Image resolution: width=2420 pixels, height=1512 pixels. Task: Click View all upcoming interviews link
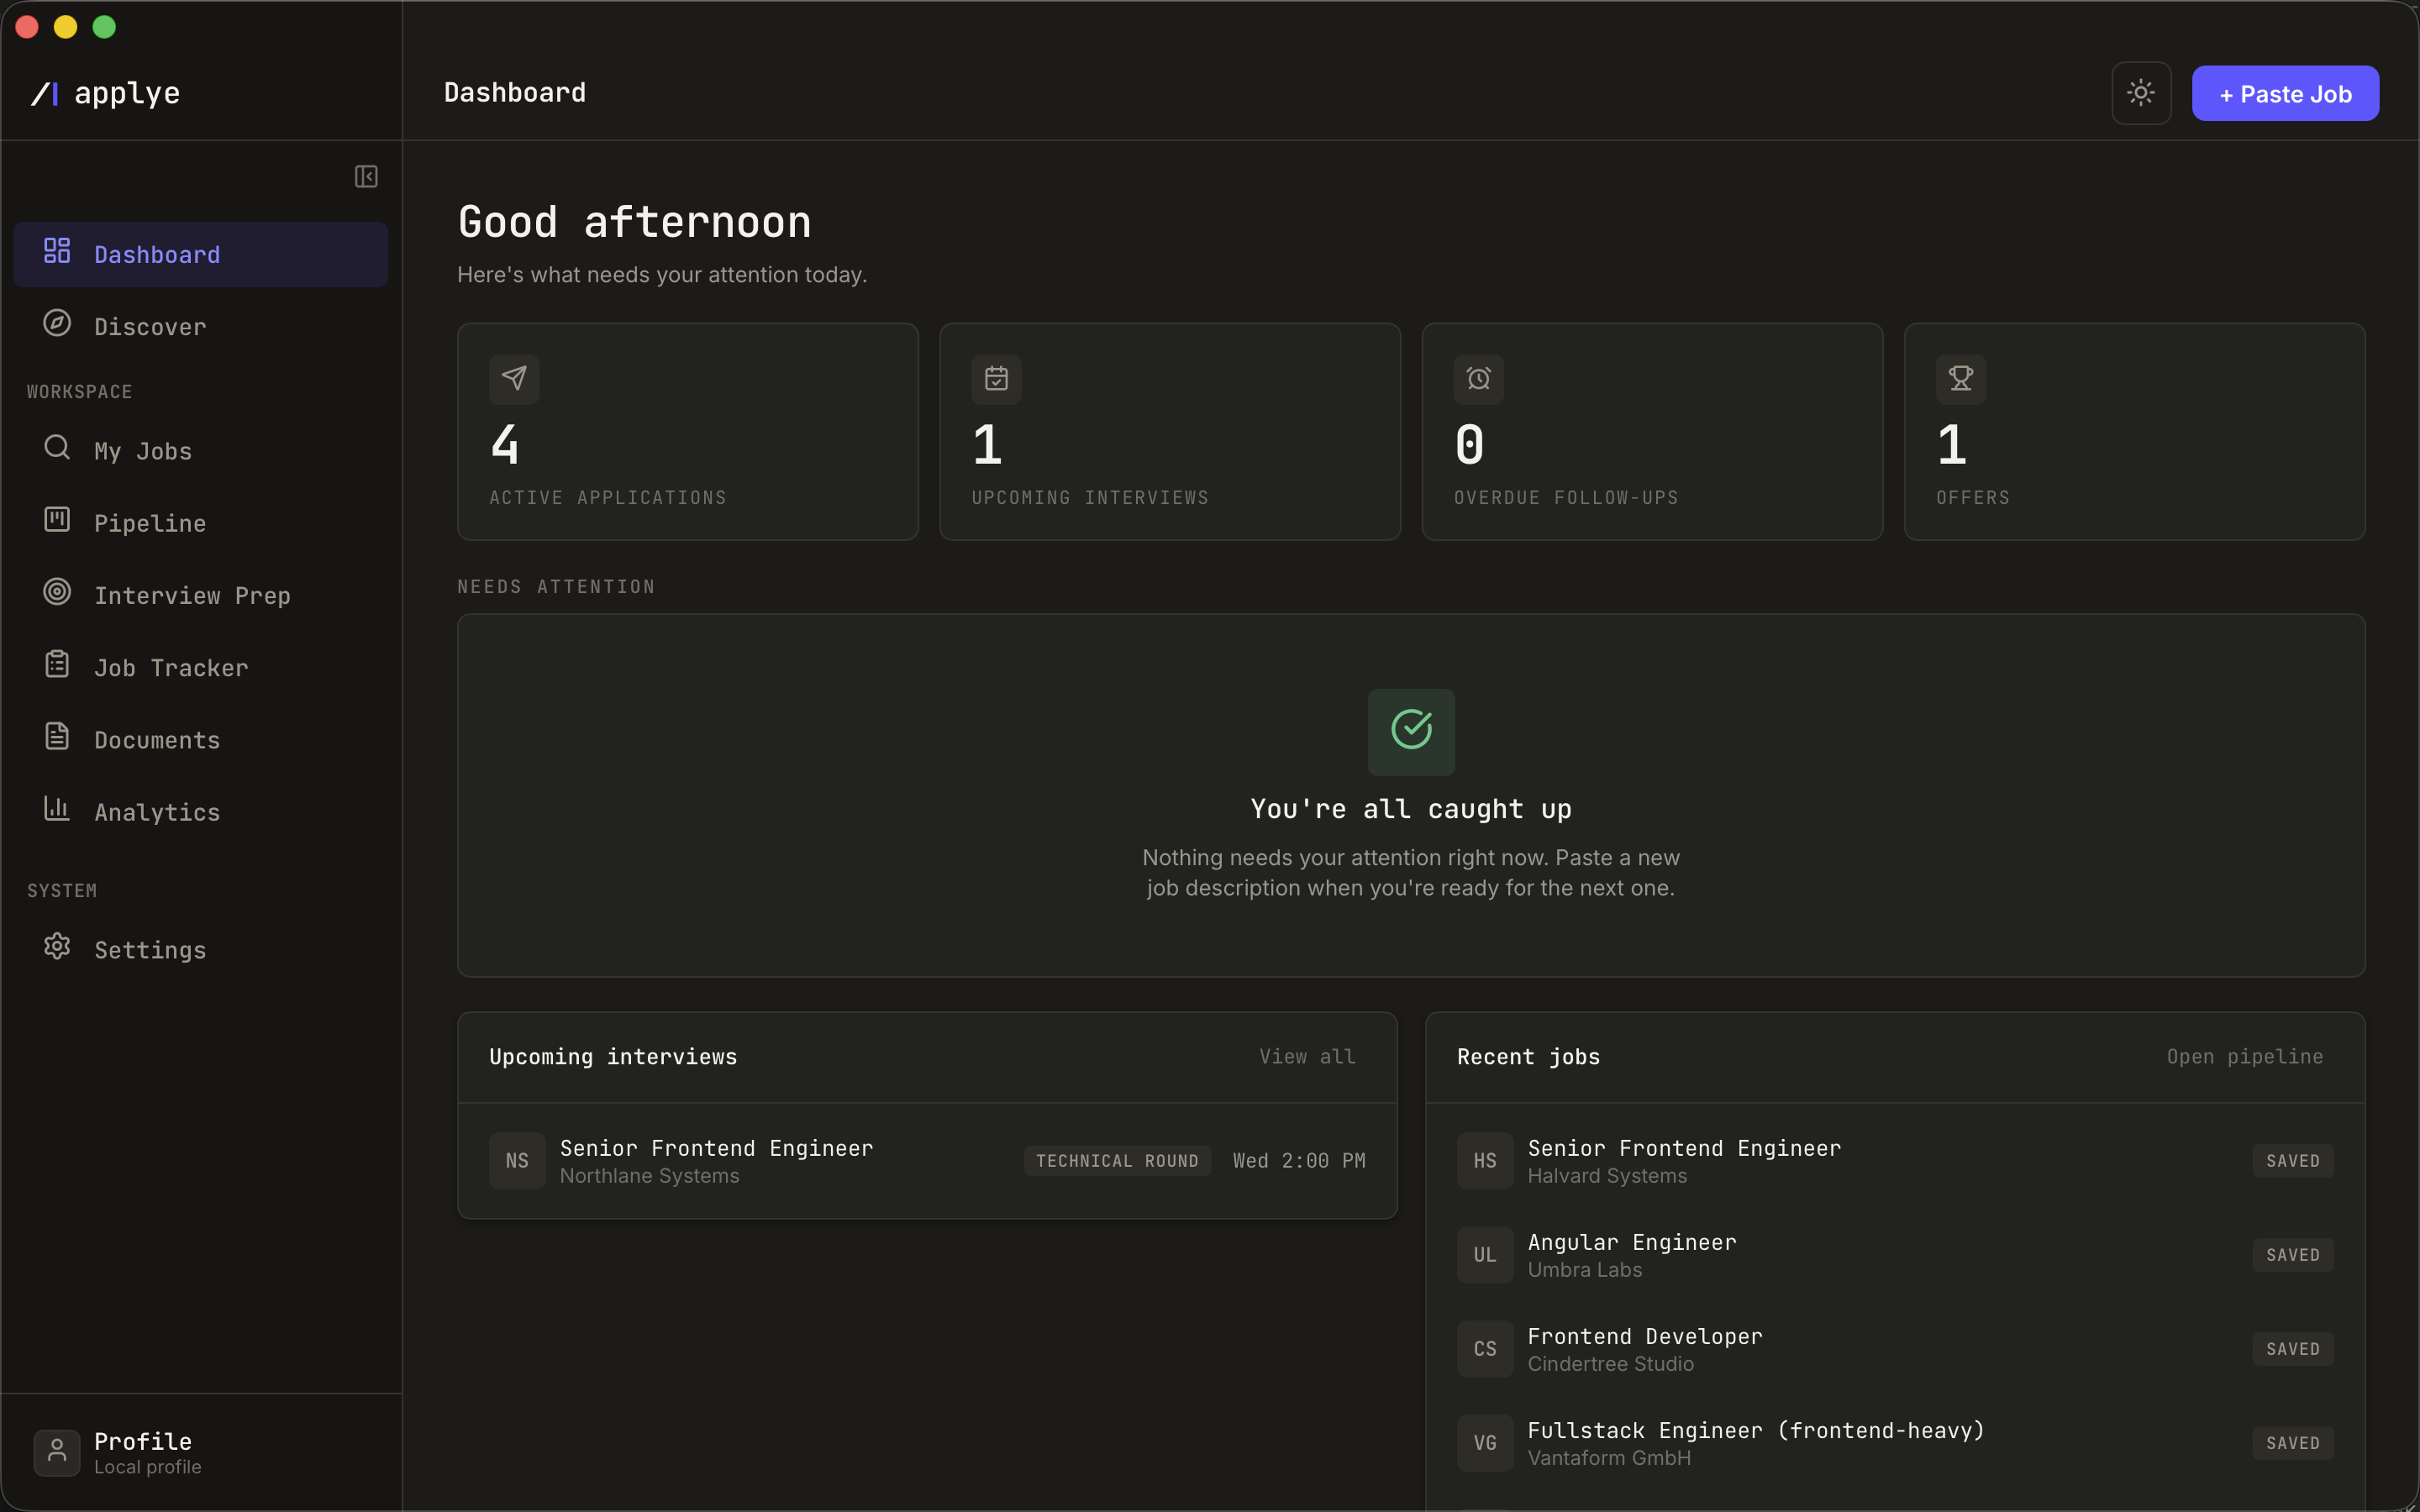point(1307,1056)
